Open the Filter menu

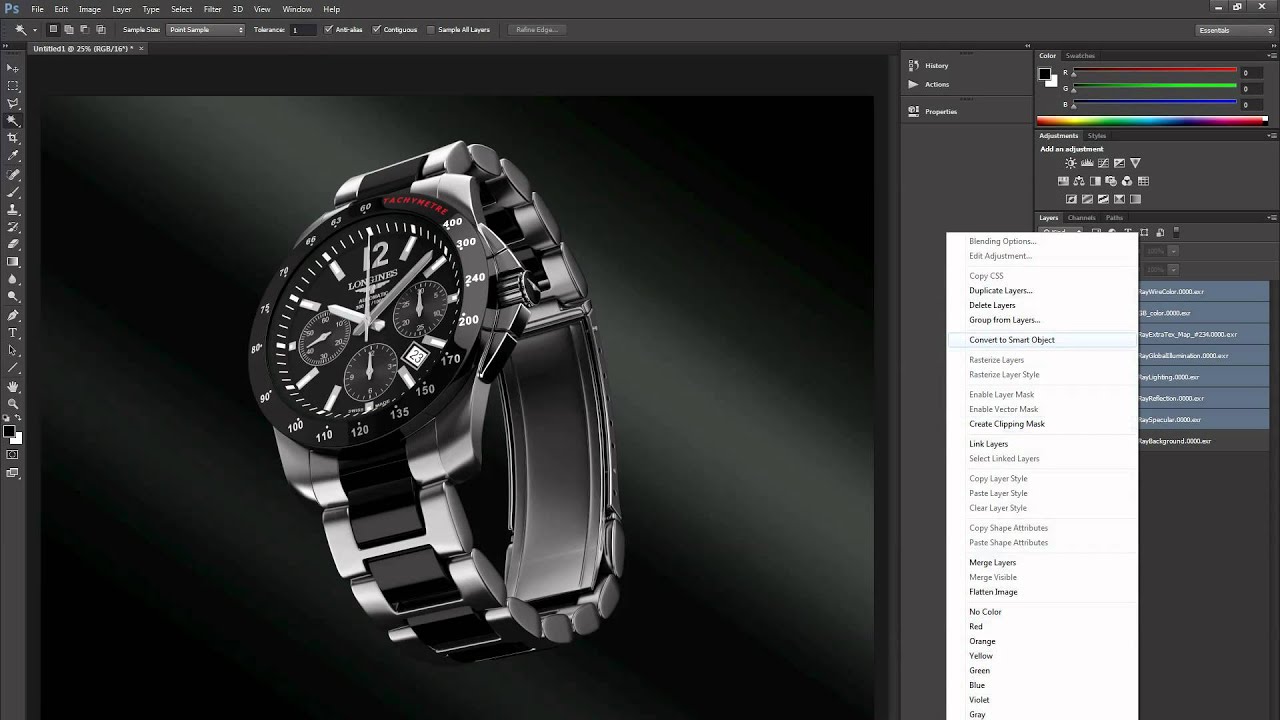(212, 9)
